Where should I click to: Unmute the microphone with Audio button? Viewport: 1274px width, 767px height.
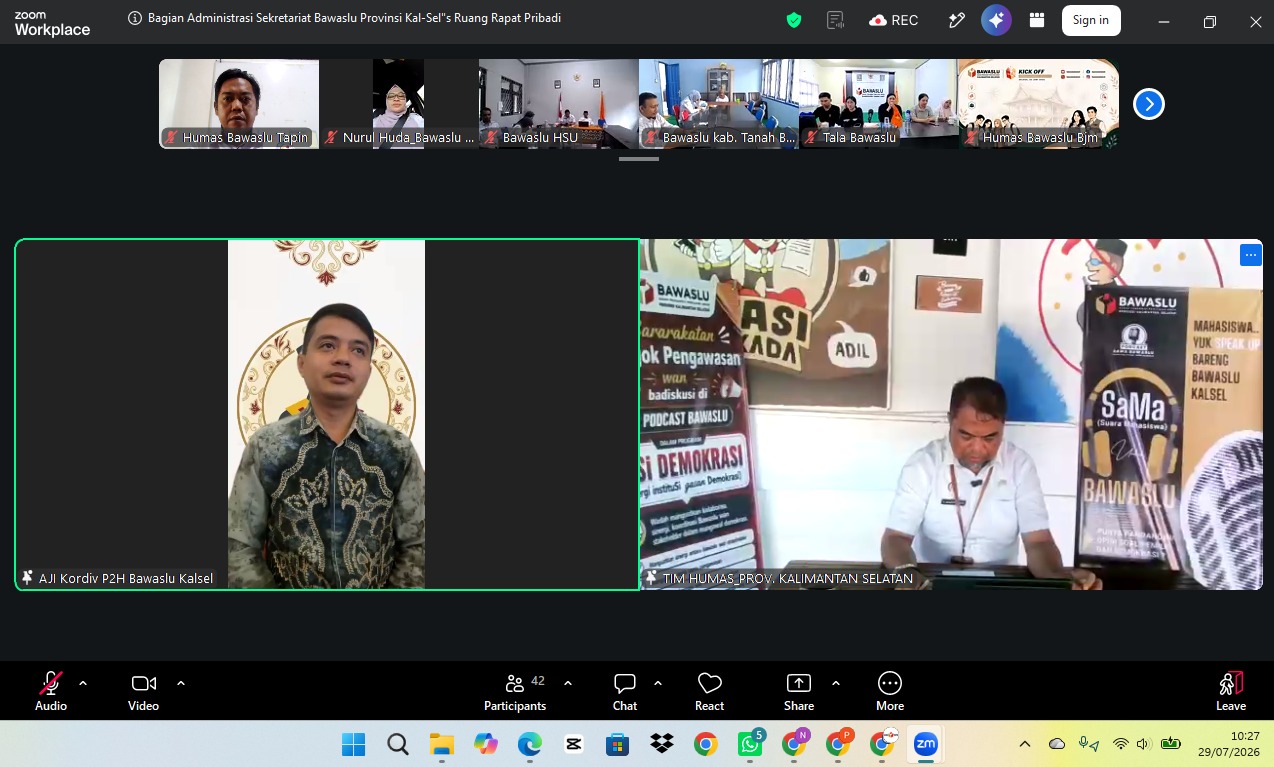tap(51, 692)
